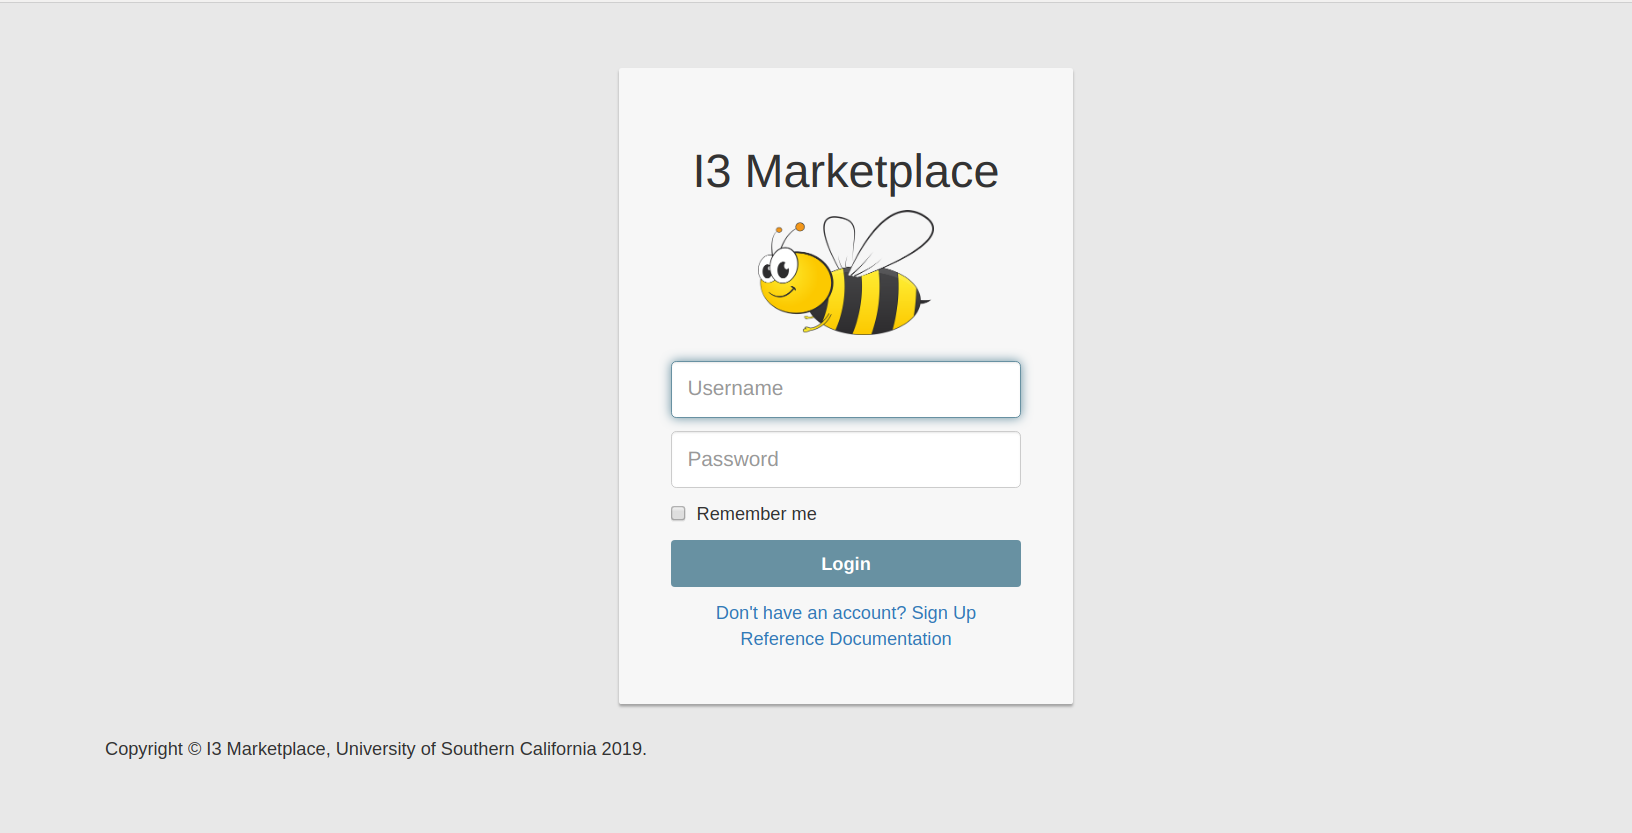
Task: Click the bee mascot logo
Action: click(846, 272)
